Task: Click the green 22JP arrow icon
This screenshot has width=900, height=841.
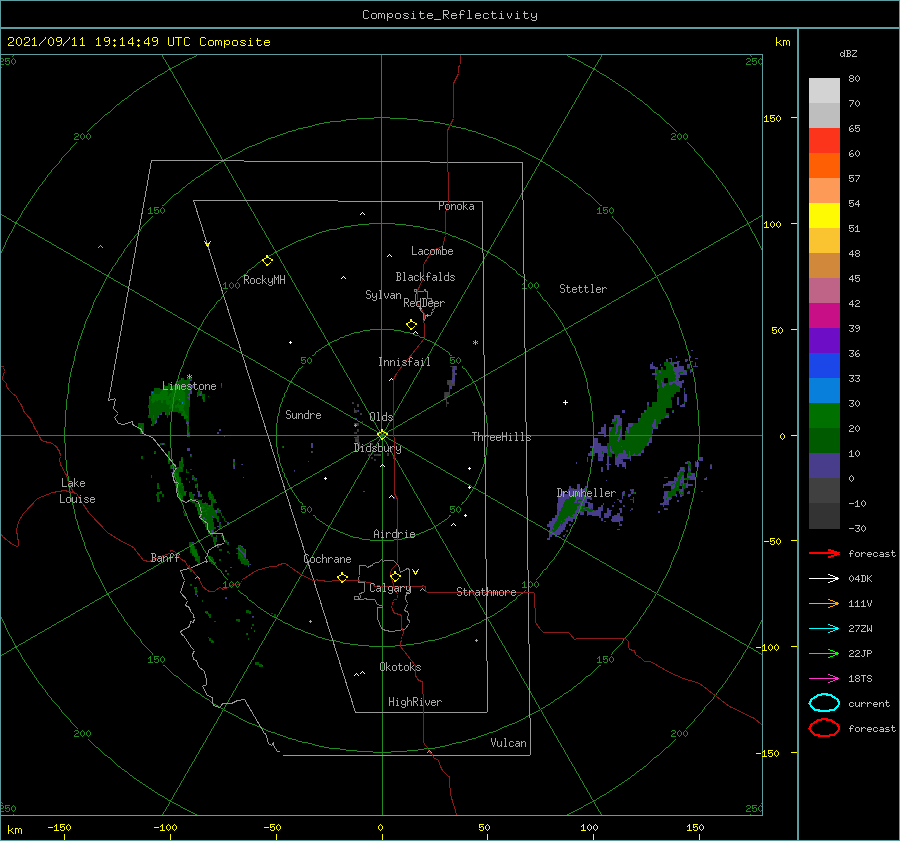Action: coord(824,653)
